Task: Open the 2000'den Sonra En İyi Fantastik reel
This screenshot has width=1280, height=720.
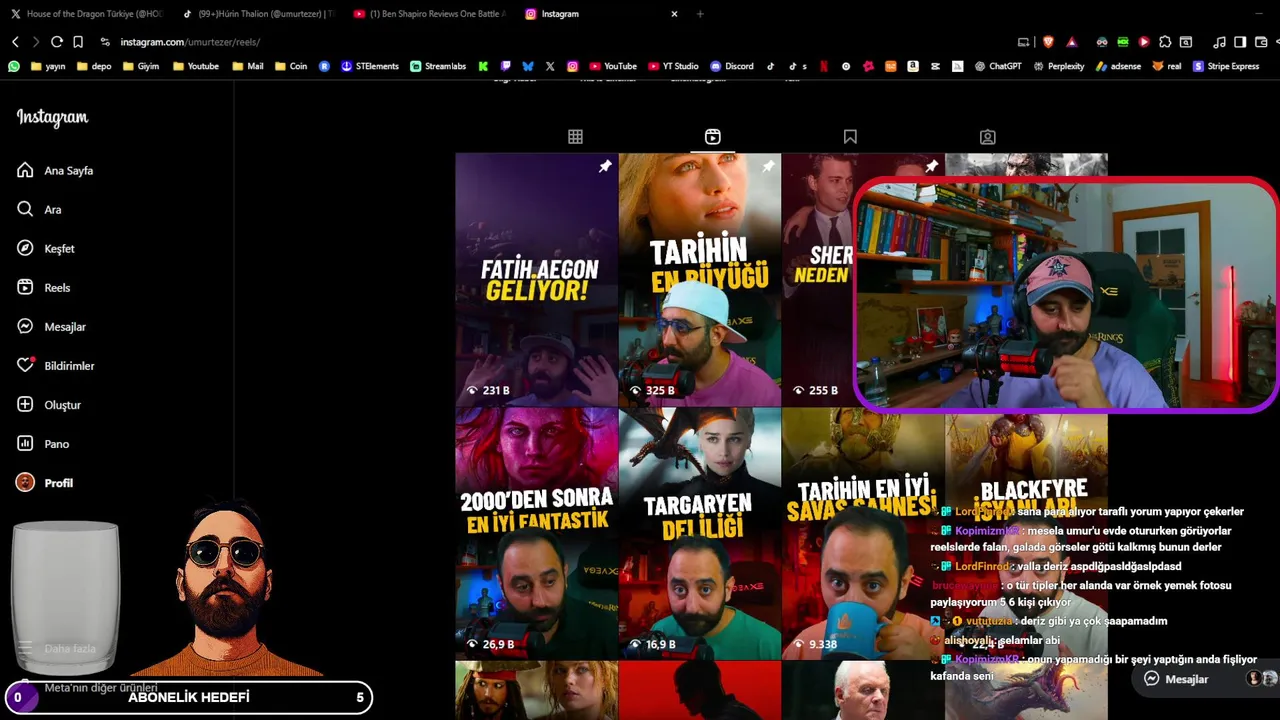Action: coord(536,534)
